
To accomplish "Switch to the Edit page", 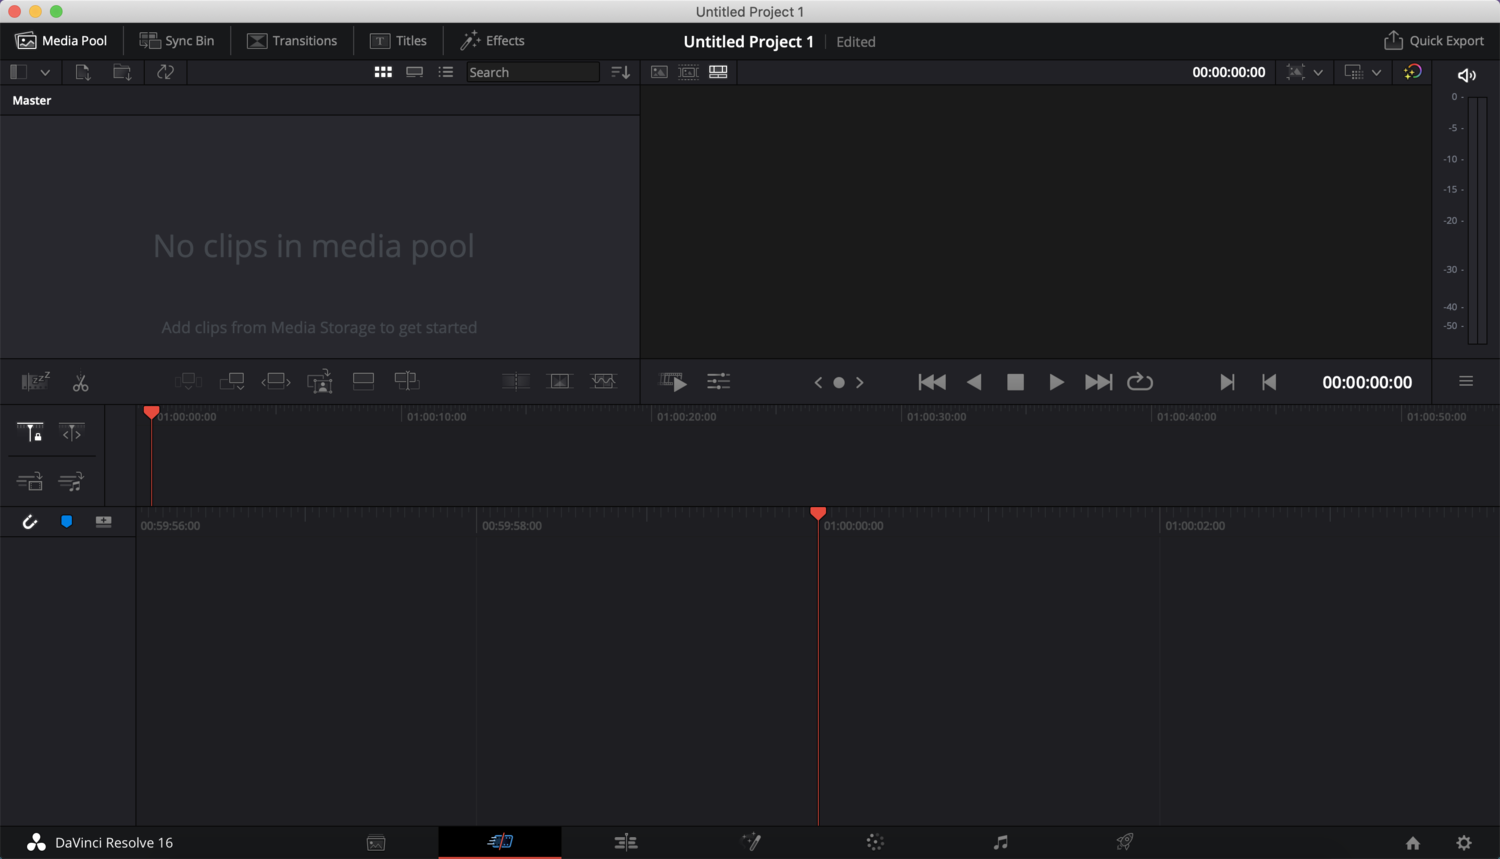I will (626, 843).
